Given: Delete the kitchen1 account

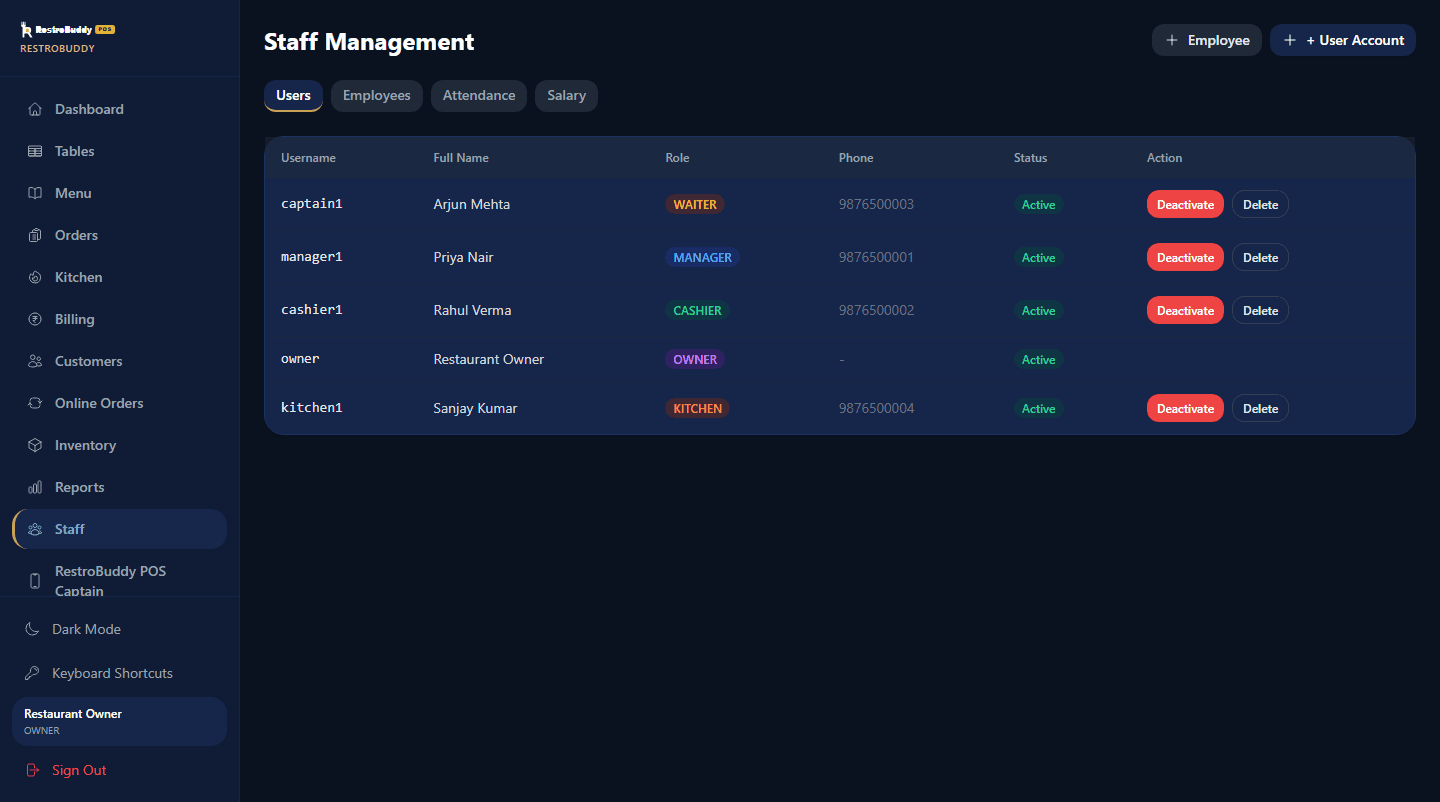Looking at the screenshot, I should point(1260,408).
